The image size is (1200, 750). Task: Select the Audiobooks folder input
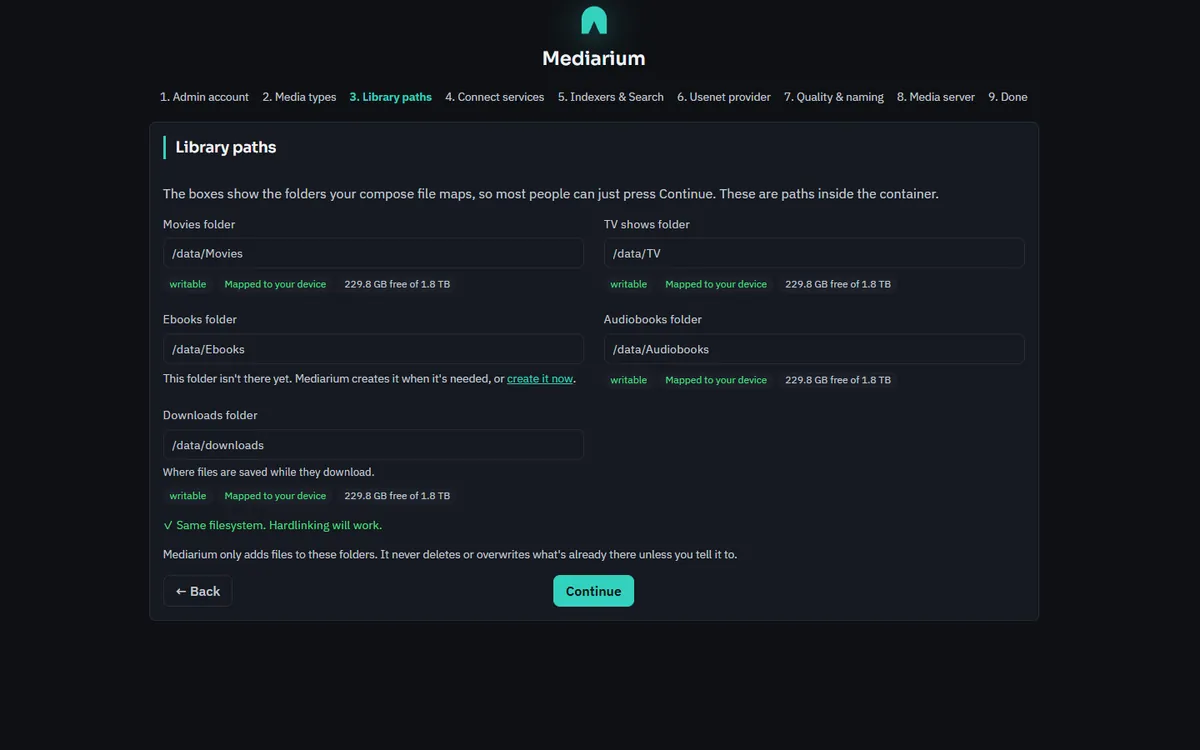(x=814, y=349)
